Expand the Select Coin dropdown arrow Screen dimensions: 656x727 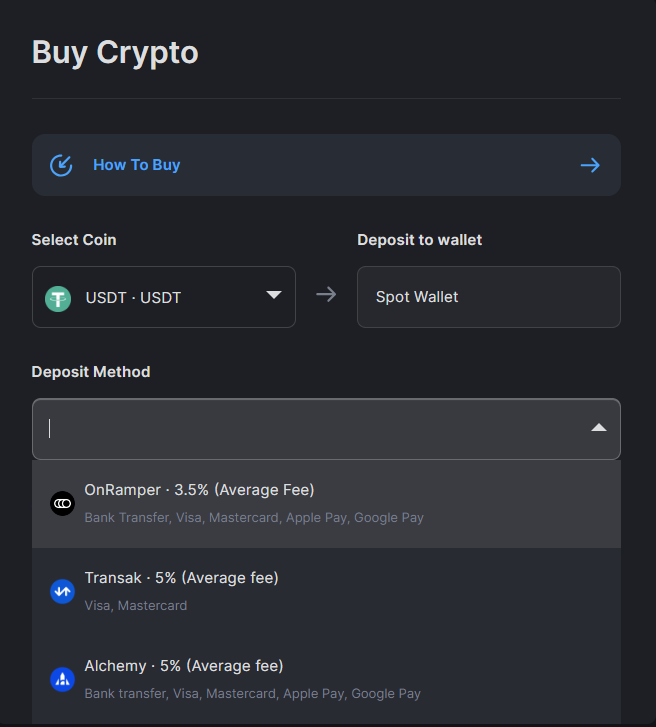pyautogui.click(x=274, y=295)
